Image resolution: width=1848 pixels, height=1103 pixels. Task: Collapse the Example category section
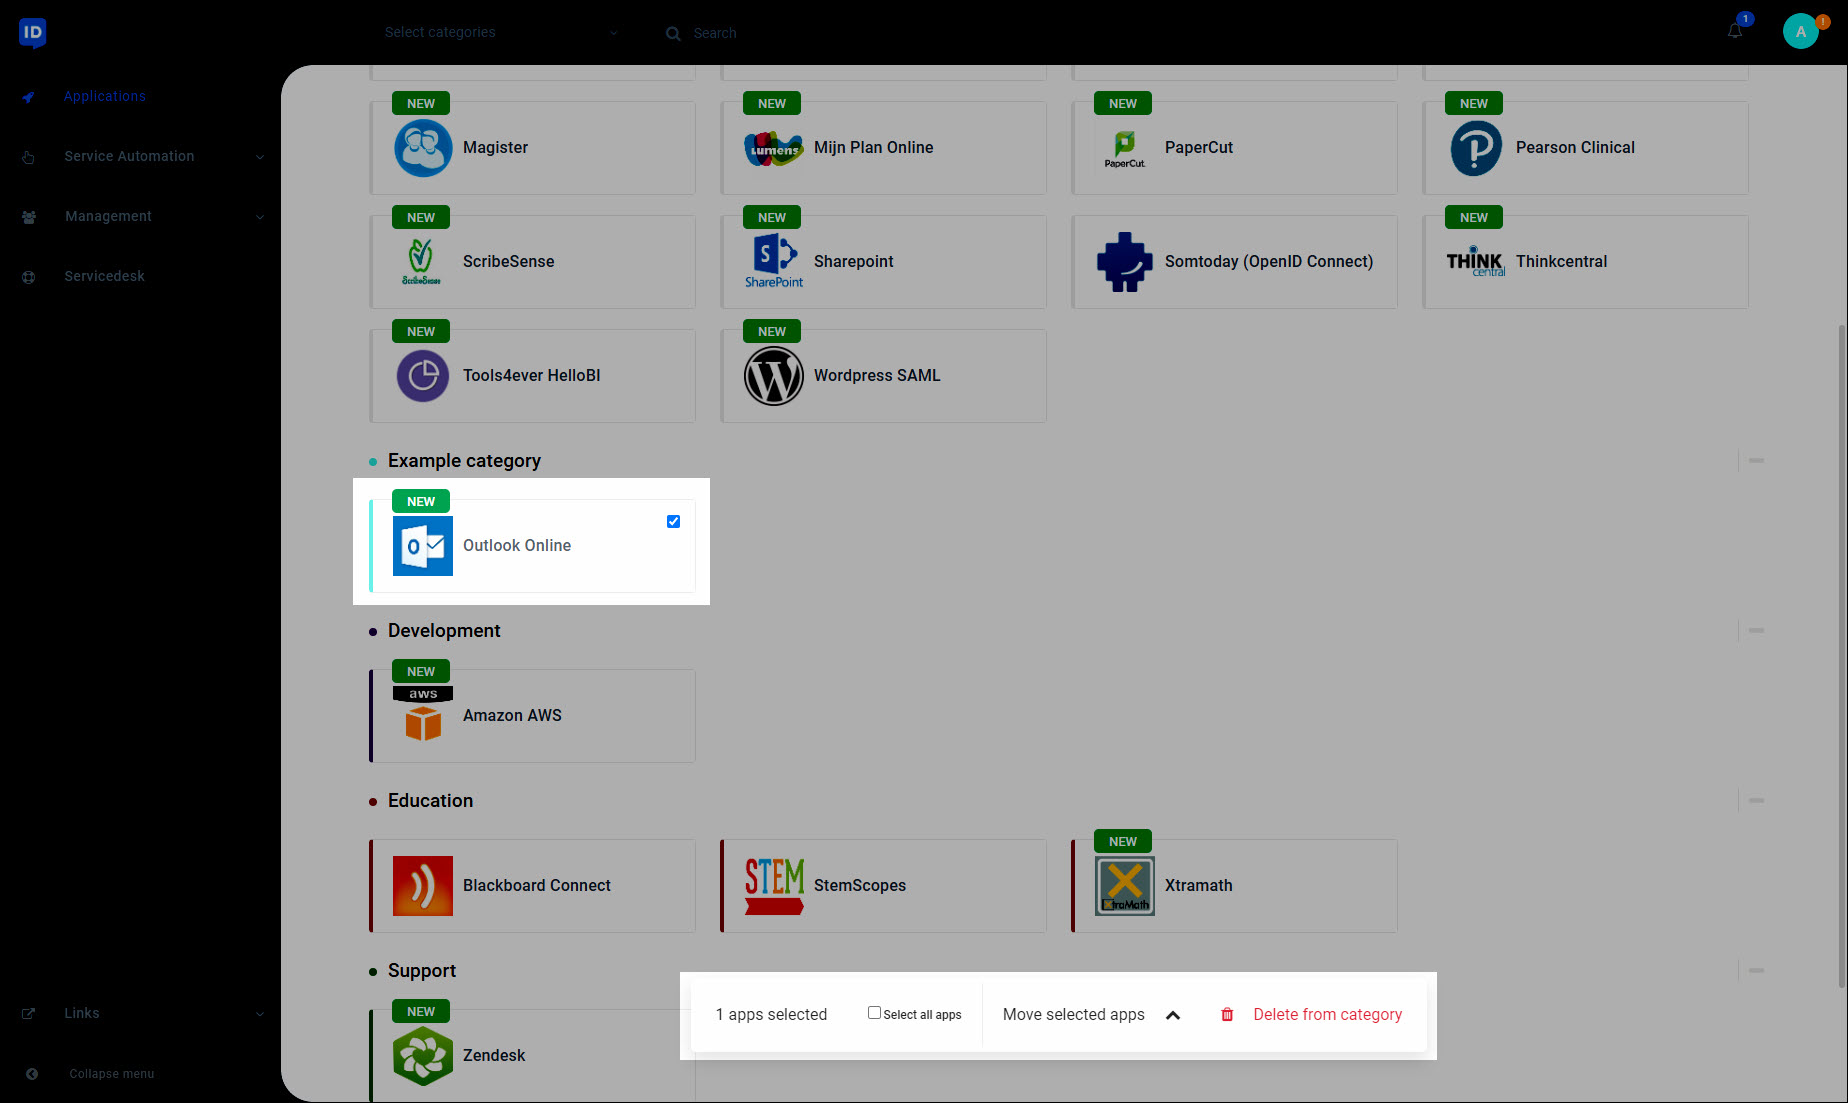click(1756, 461)
